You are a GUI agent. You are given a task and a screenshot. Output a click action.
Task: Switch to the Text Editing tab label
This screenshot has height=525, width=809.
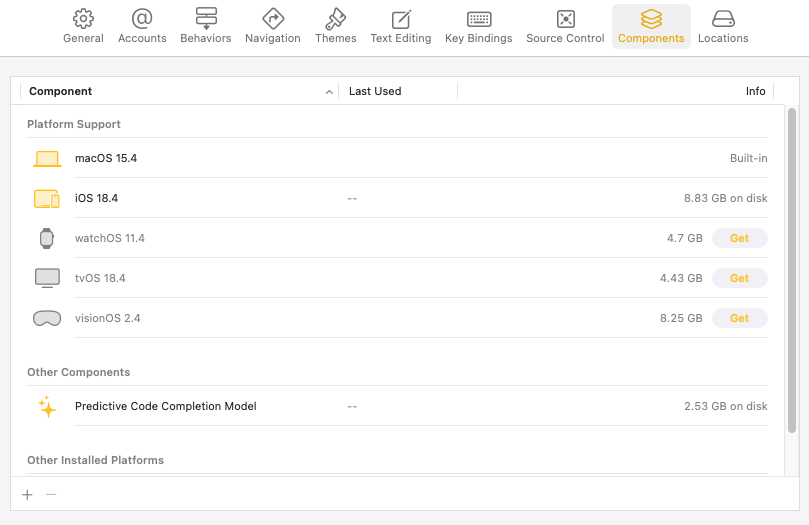click(401, 38)
